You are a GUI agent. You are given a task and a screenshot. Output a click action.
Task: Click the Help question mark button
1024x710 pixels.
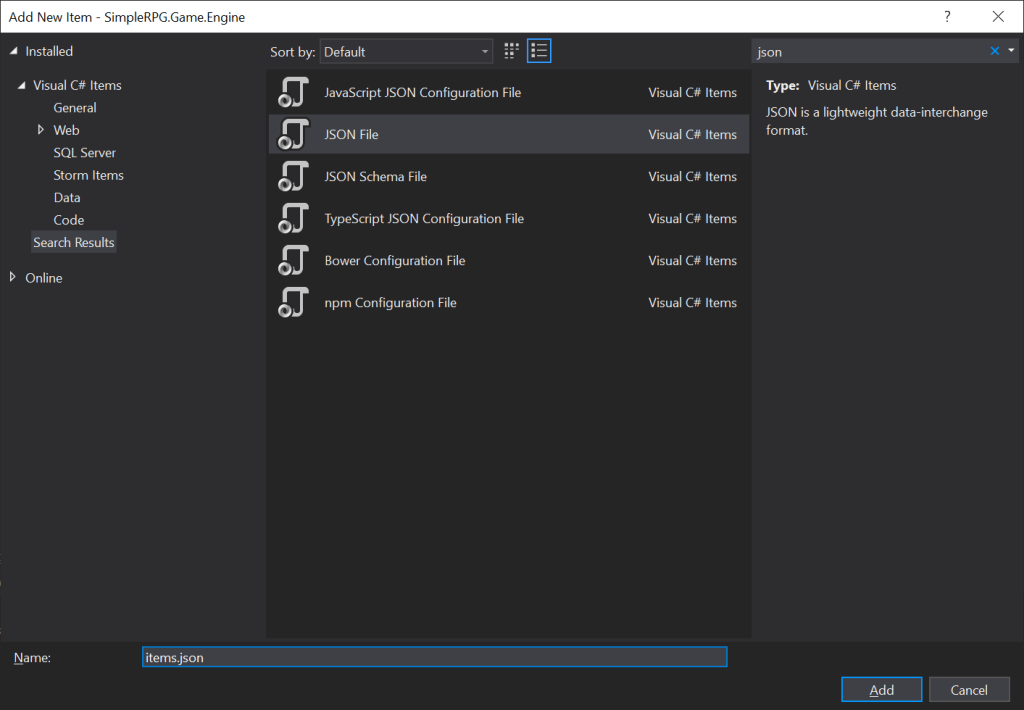point(946,16)
